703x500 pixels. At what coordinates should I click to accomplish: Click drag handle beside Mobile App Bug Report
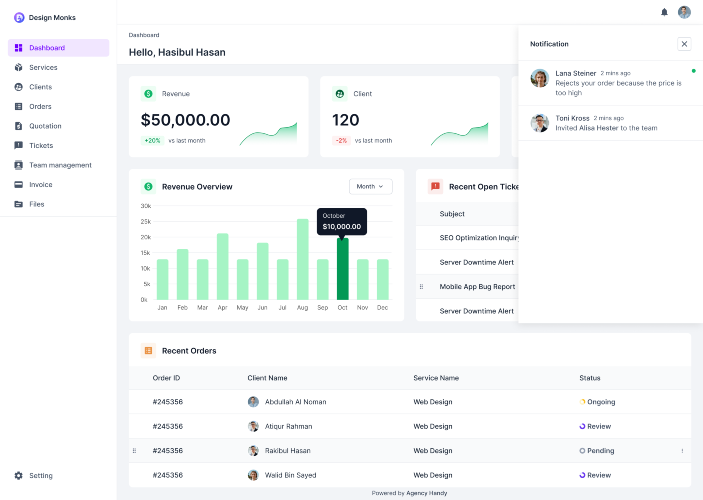(x=421, y=287)
